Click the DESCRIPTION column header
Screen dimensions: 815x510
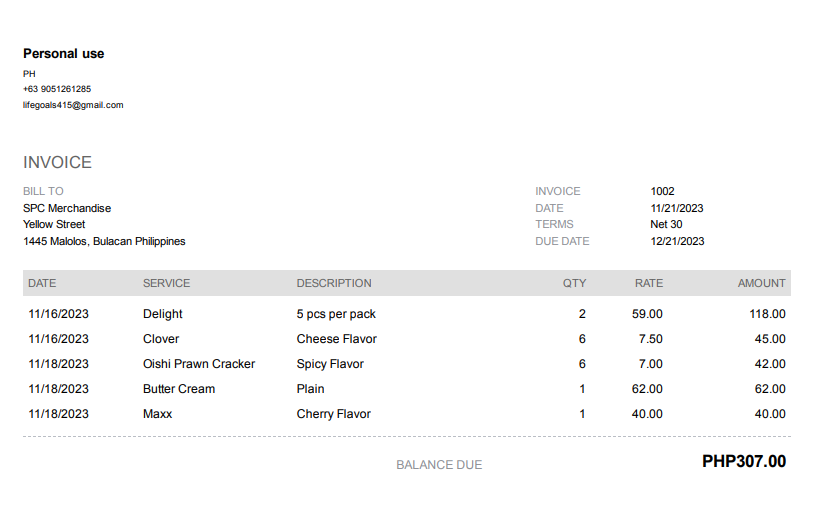[334, 283]
